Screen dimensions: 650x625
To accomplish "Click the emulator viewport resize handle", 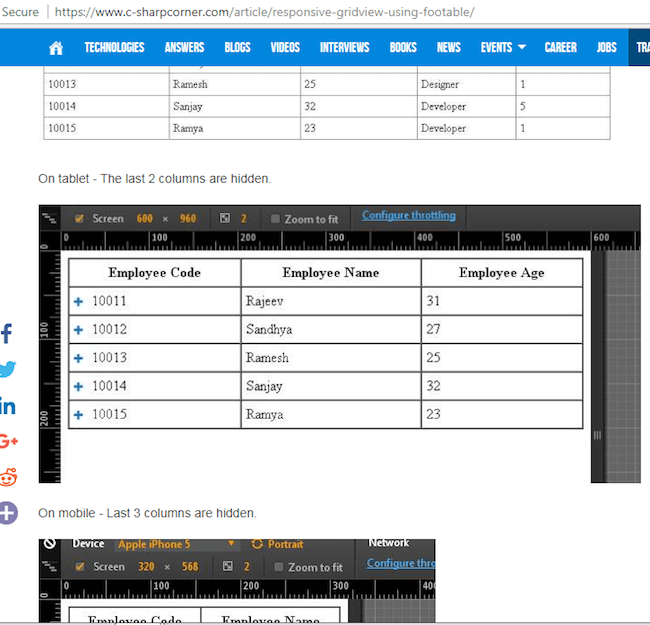I will [x=597, y=435].
